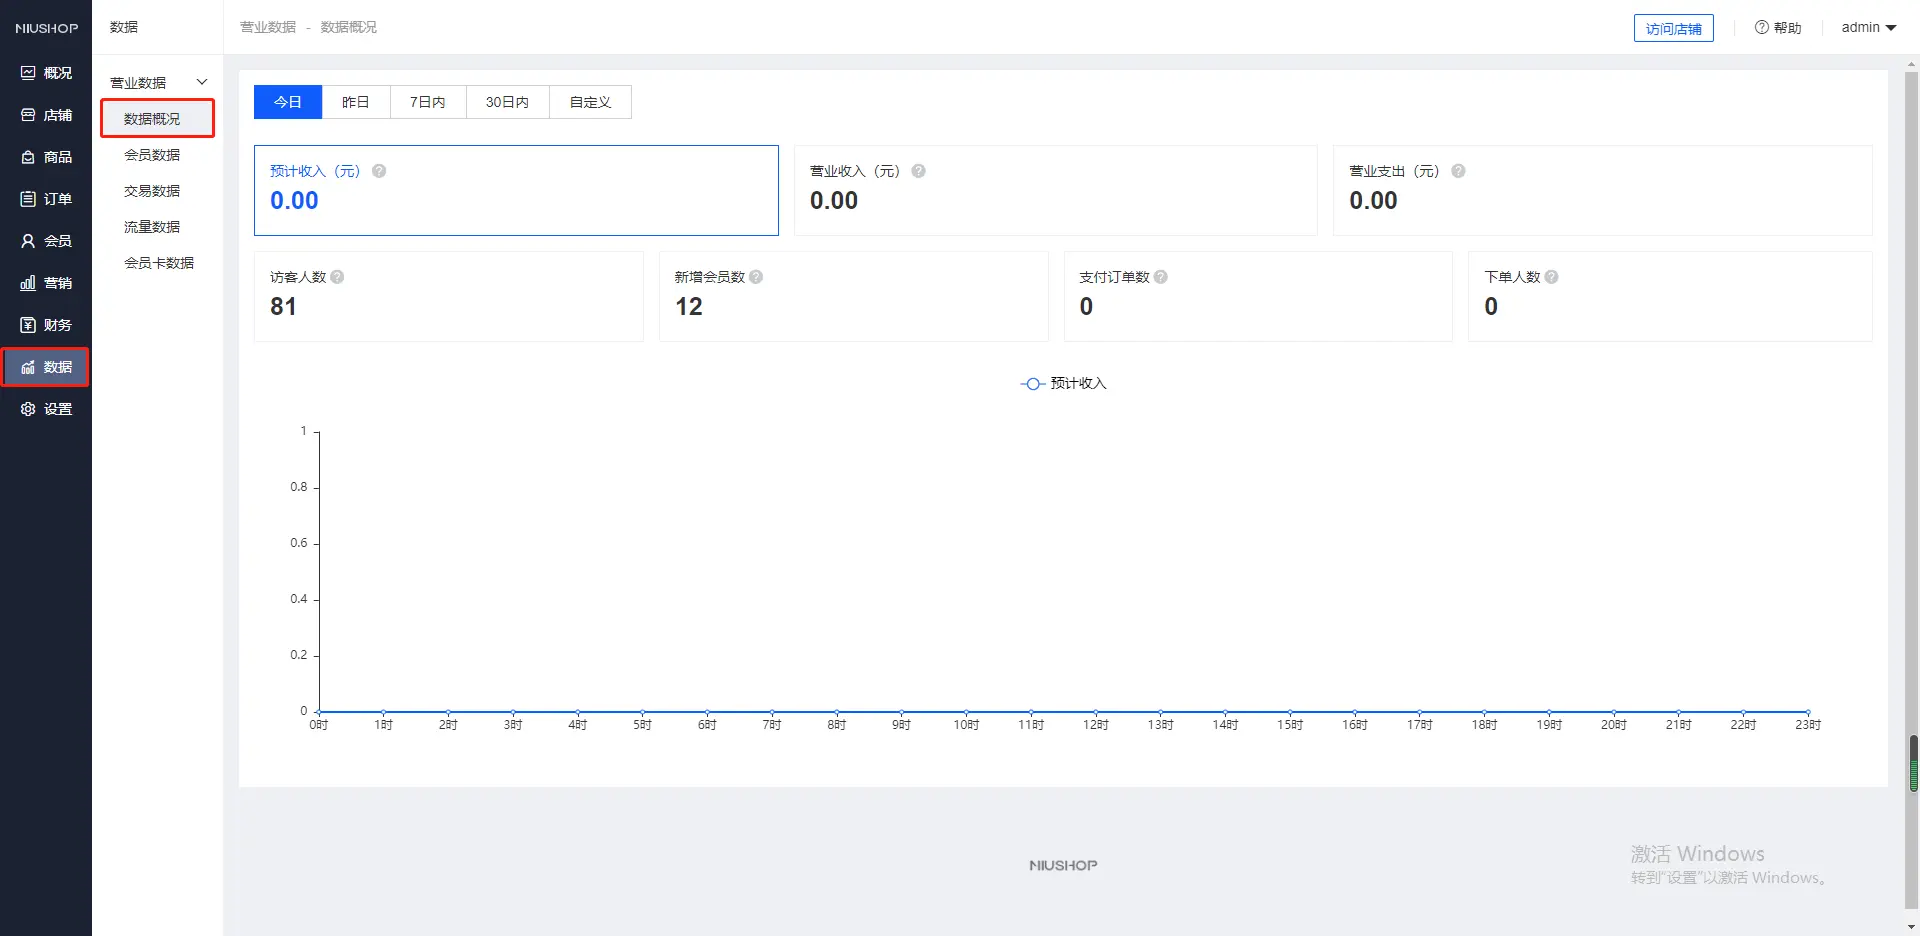The image size is (1920, 936).
Task: Open the 自定义 custom date picker
Action: point(590,102)
